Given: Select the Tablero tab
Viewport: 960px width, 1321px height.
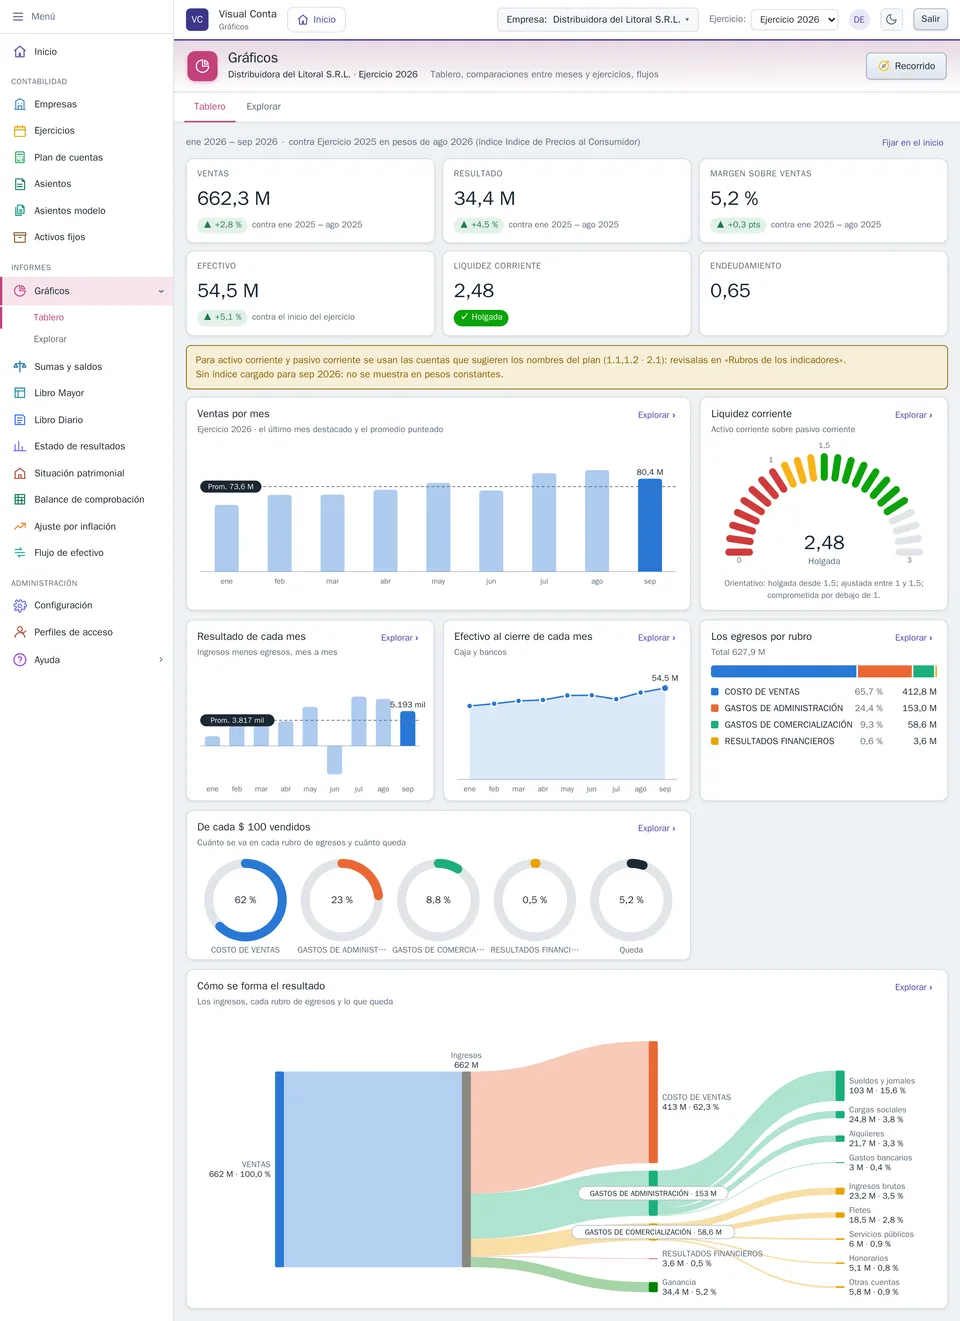Looking at the screenshot, I should click(209, 106).
